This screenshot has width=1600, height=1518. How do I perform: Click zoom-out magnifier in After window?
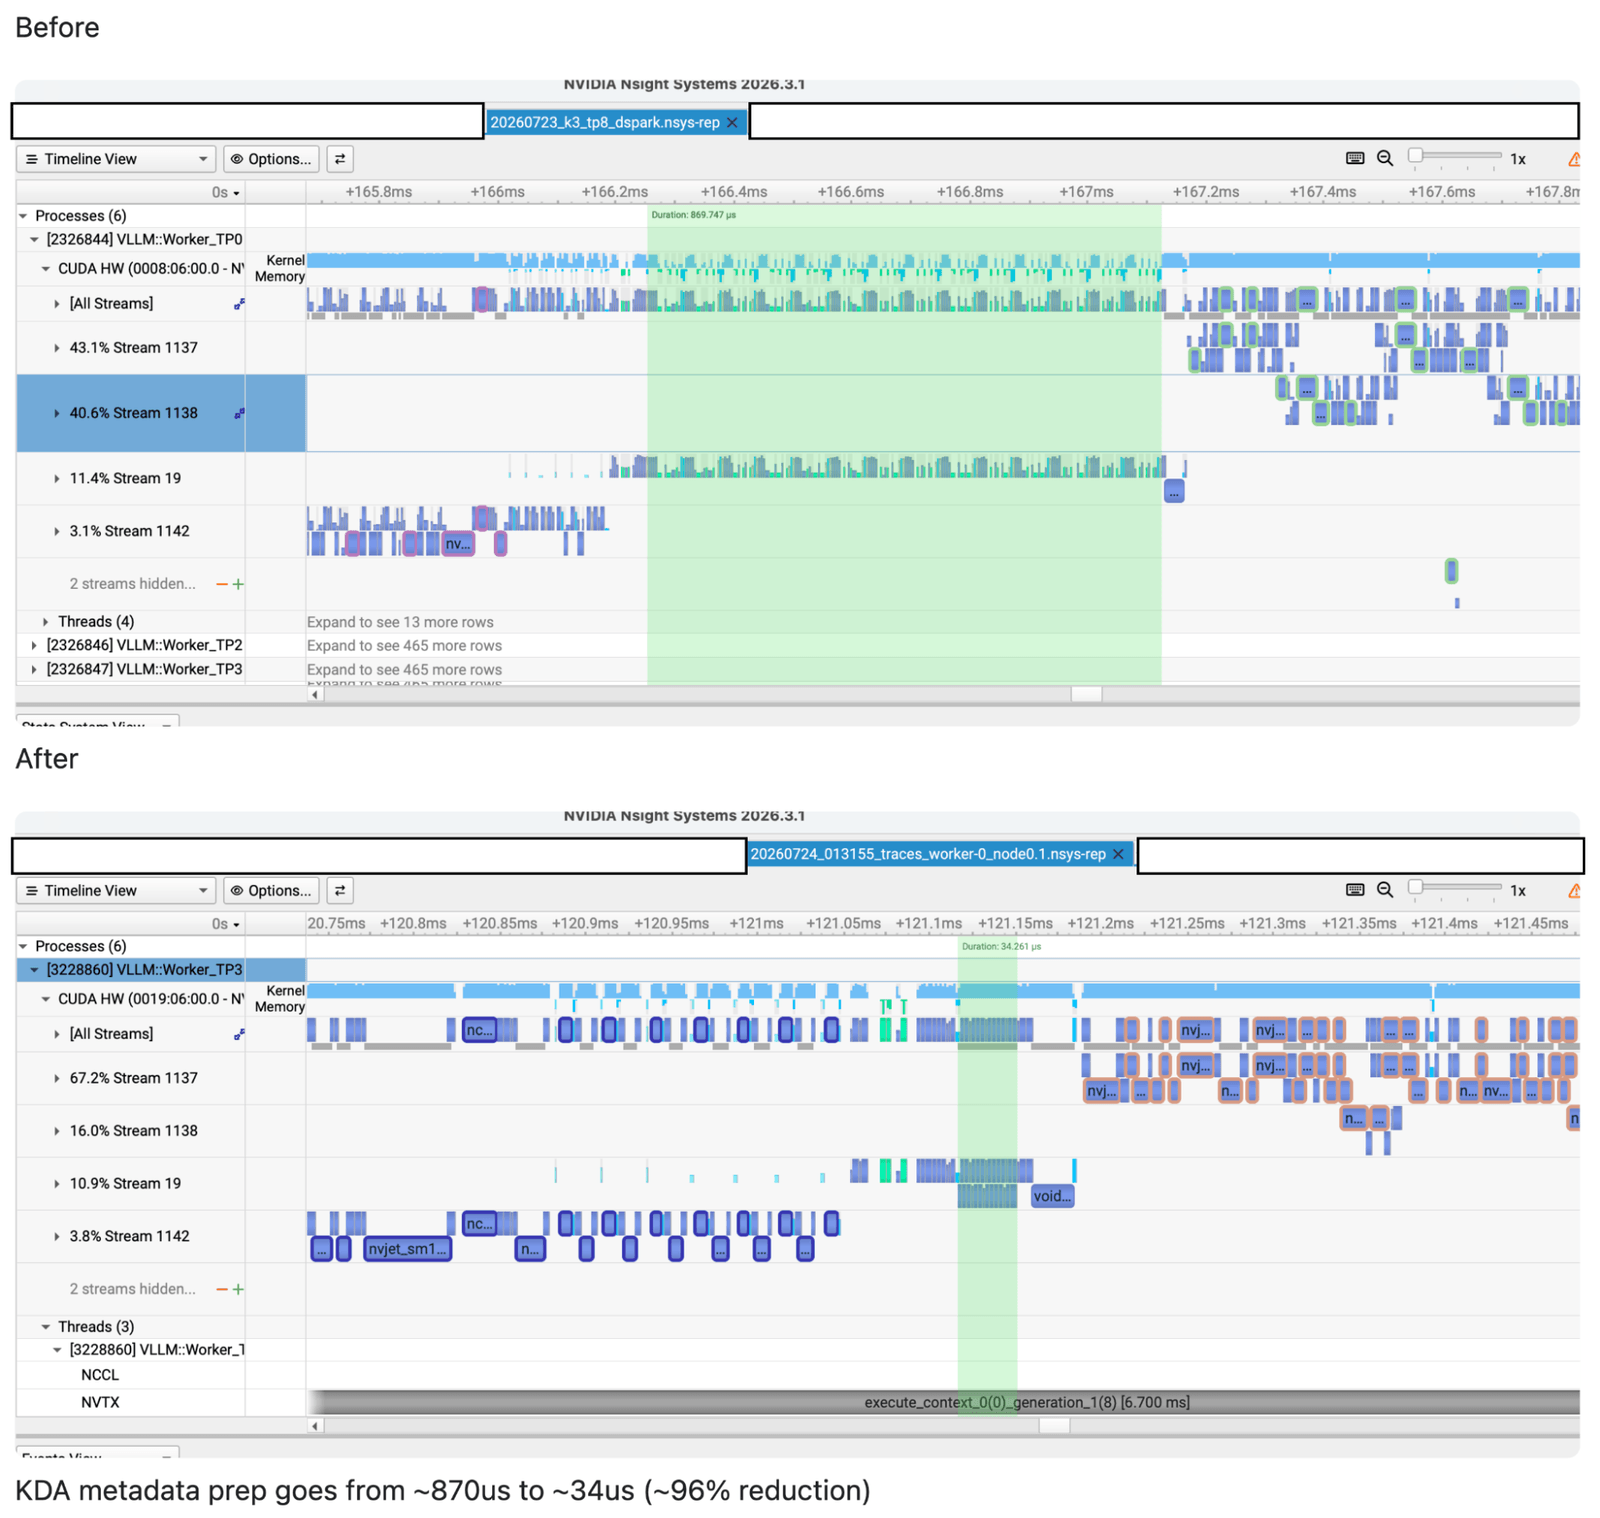[1385, 889]
